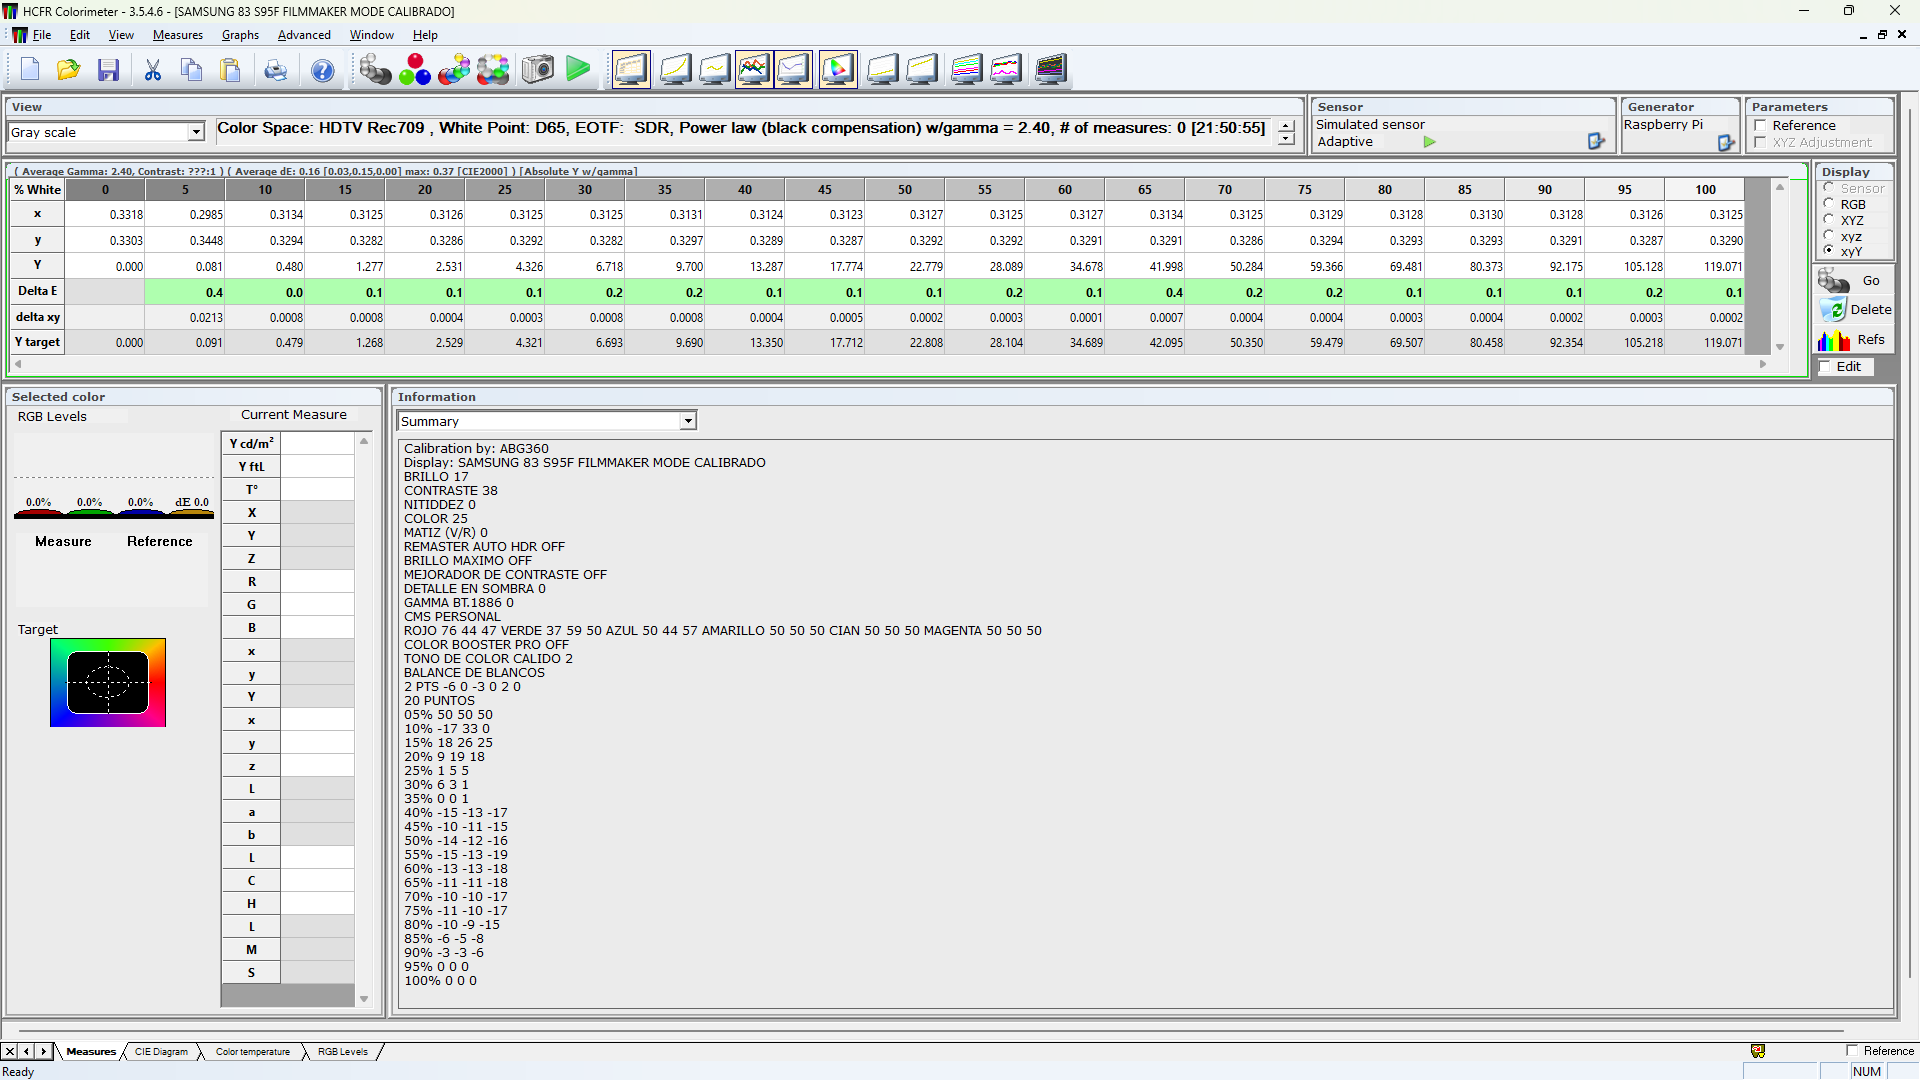This screenshot has height=1080, width=1920.
Task: Open the Window menu
Action: 371,35
